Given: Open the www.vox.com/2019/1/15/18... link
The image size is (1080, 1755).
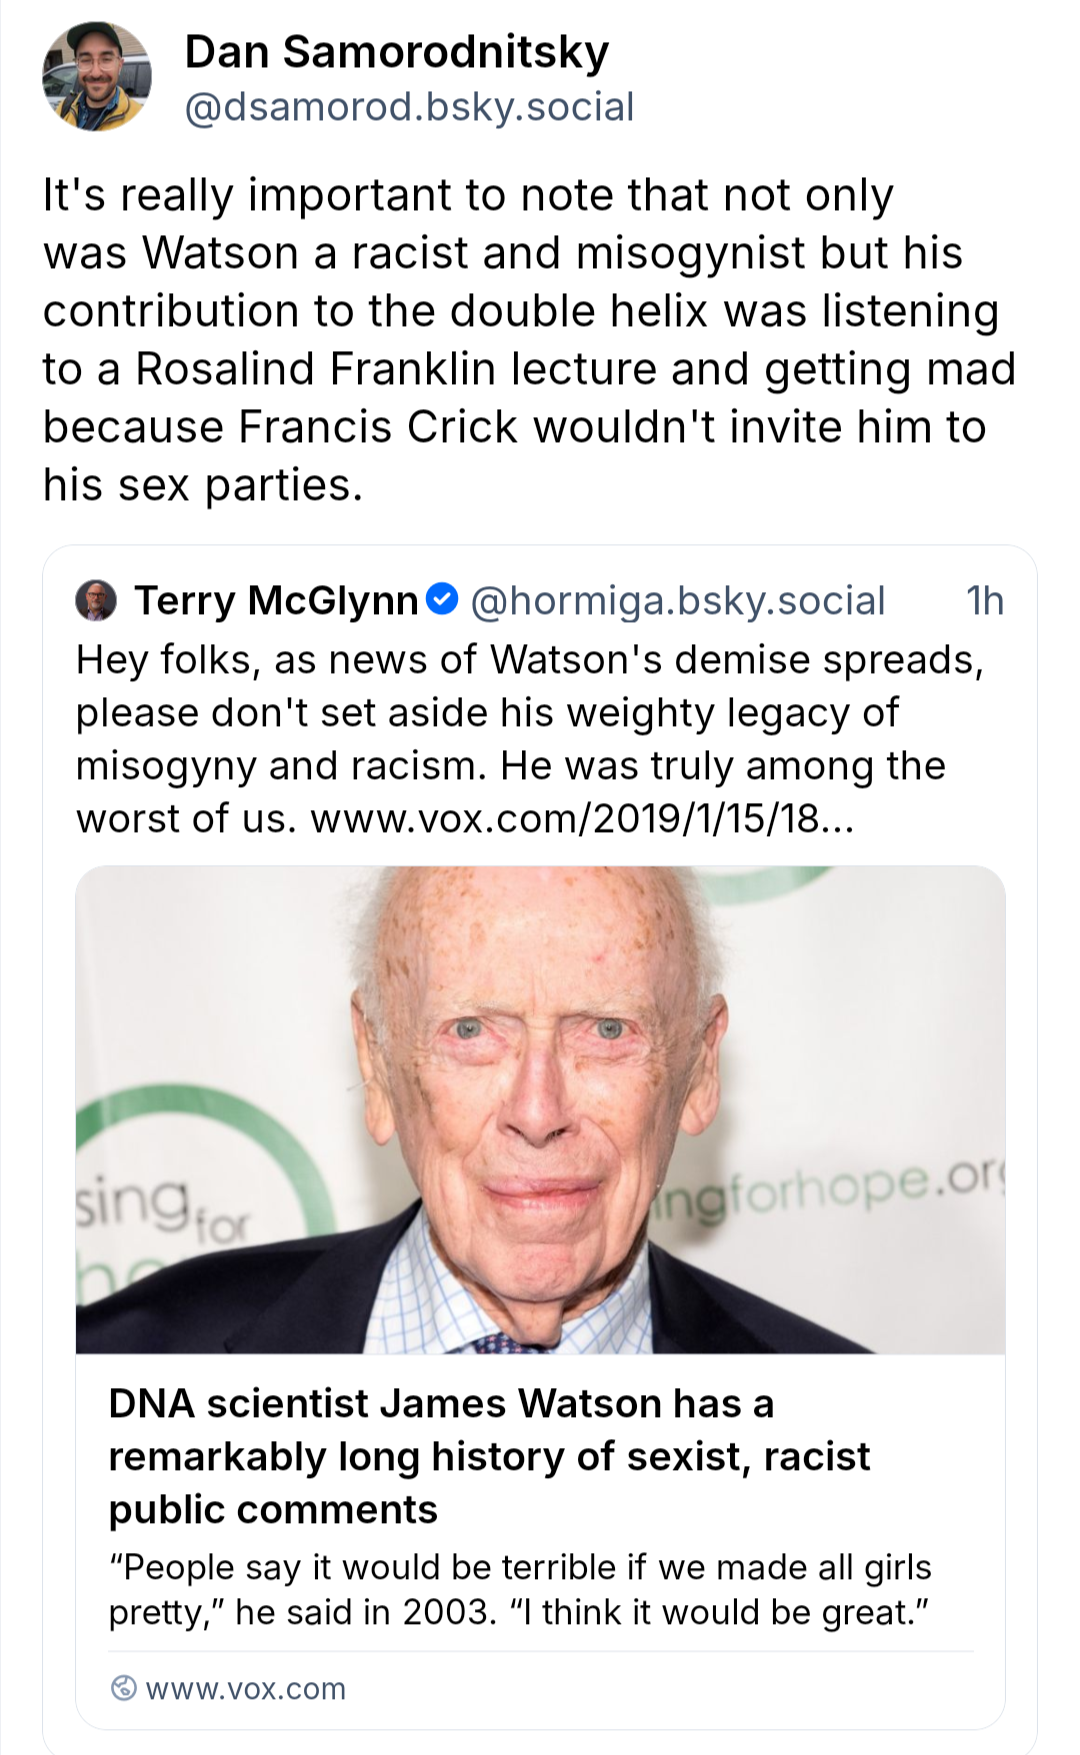Looking at the screenshot, I should point(582,818).
